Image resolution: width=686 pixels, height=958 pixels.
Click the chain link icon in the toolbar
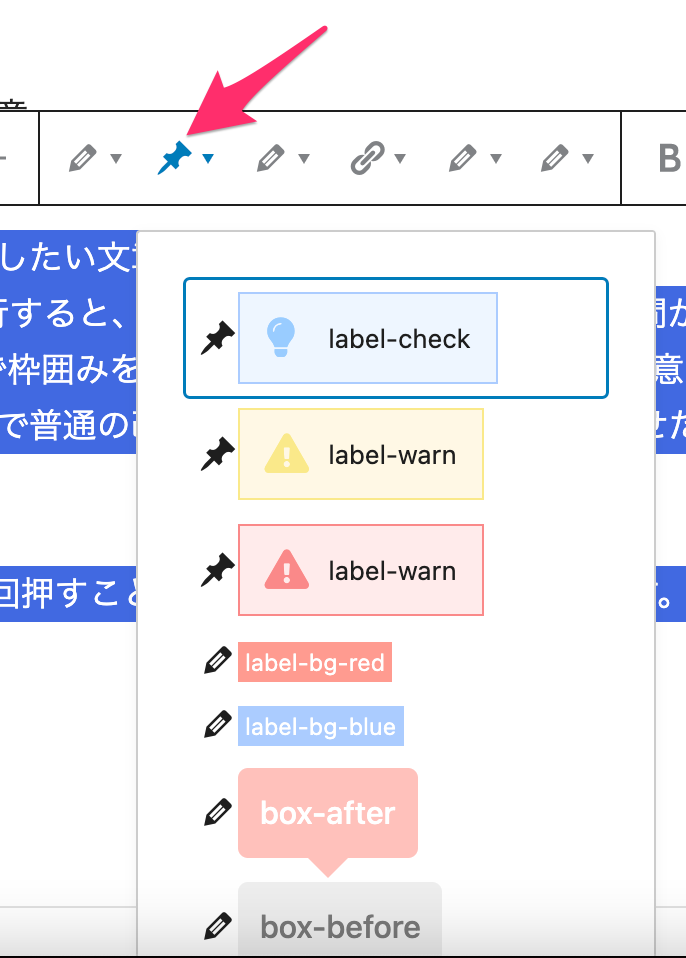[x=368, y=158]
